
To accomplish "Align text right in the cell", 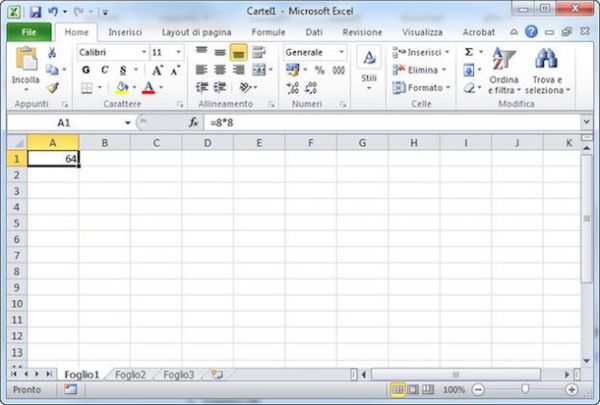I will pos(238,70).
